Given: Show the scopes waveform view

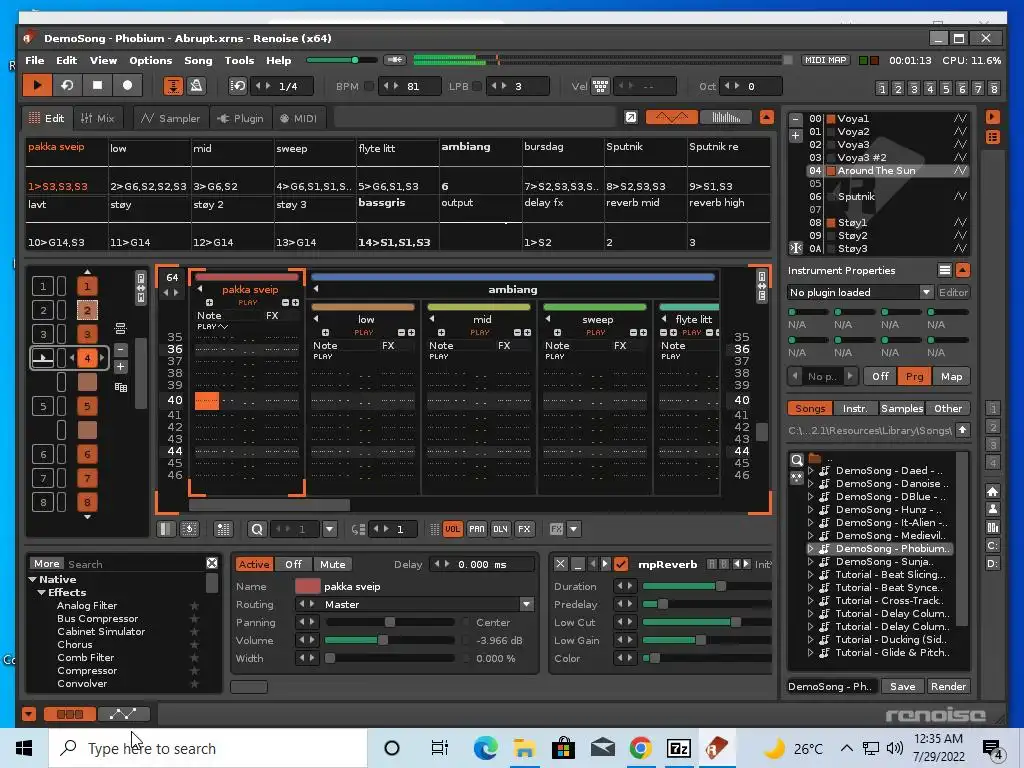Looking at the screenshot, I should coord(671,118).
